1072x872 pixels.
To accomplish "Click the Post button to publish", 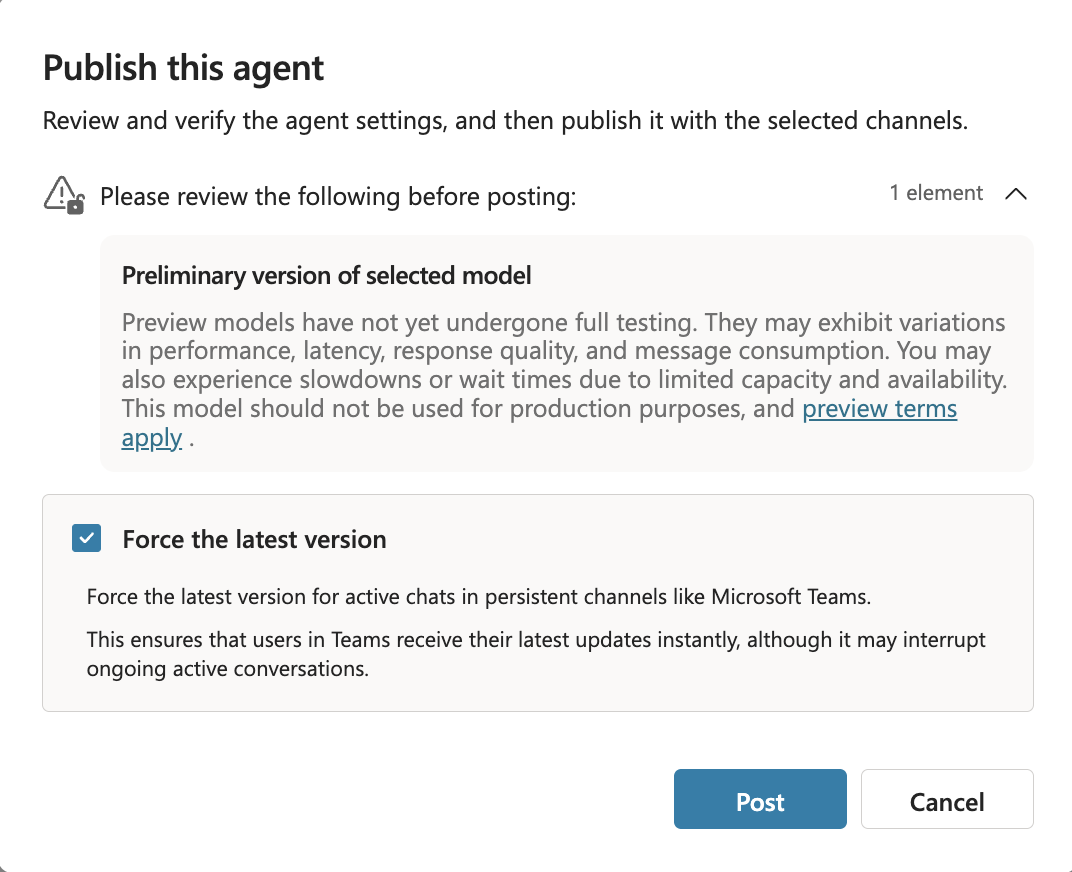I will click(760, 799).
